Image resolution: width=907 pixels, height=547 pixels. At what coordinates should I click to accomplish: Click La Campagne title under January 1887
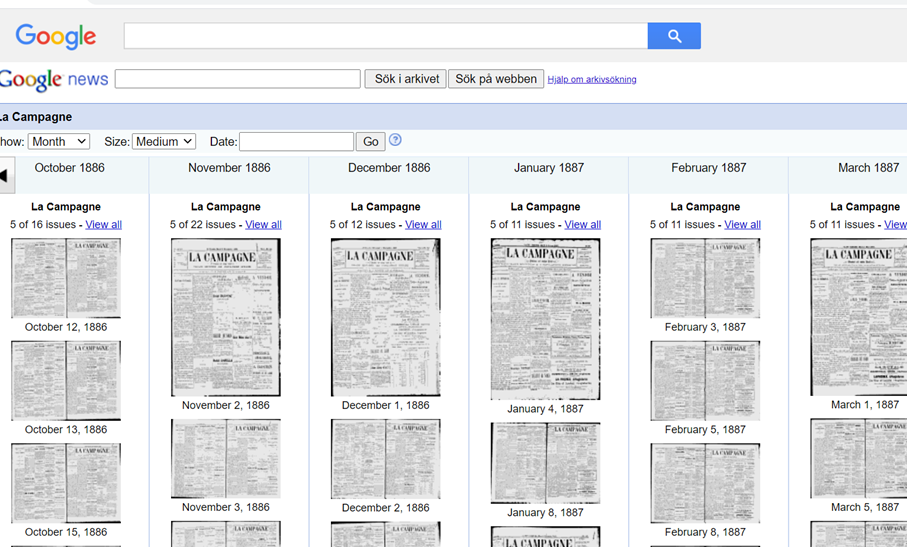(x=545, y=206)
